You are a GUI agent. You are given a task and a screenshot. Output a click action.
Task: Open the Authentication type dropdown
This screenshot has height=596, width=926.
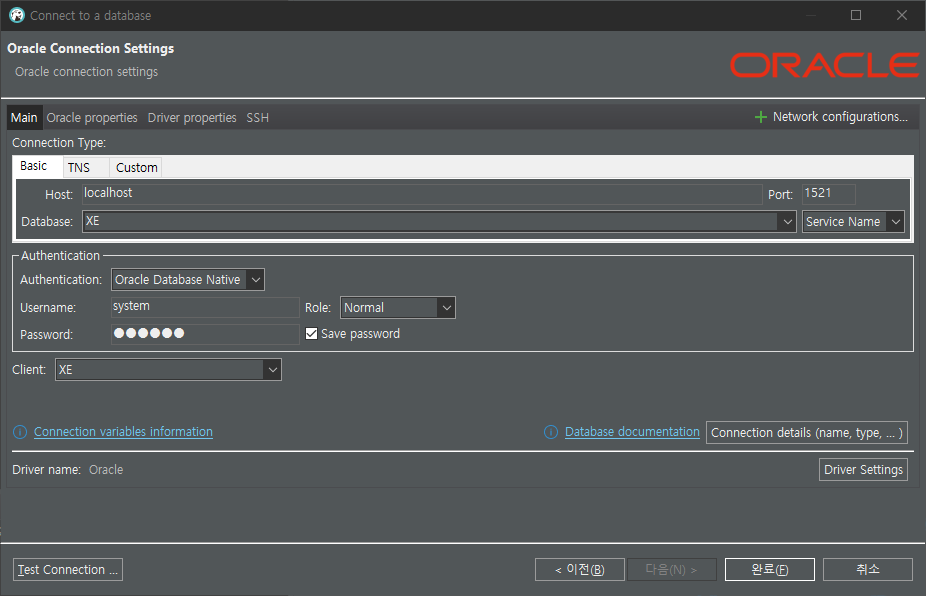pyautogui.click(x=188, y=279)
